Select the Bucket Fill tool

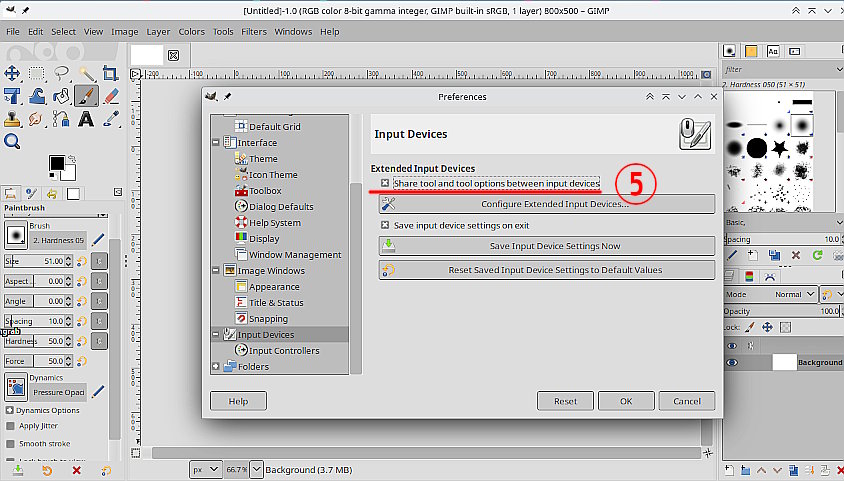[61, 96]
